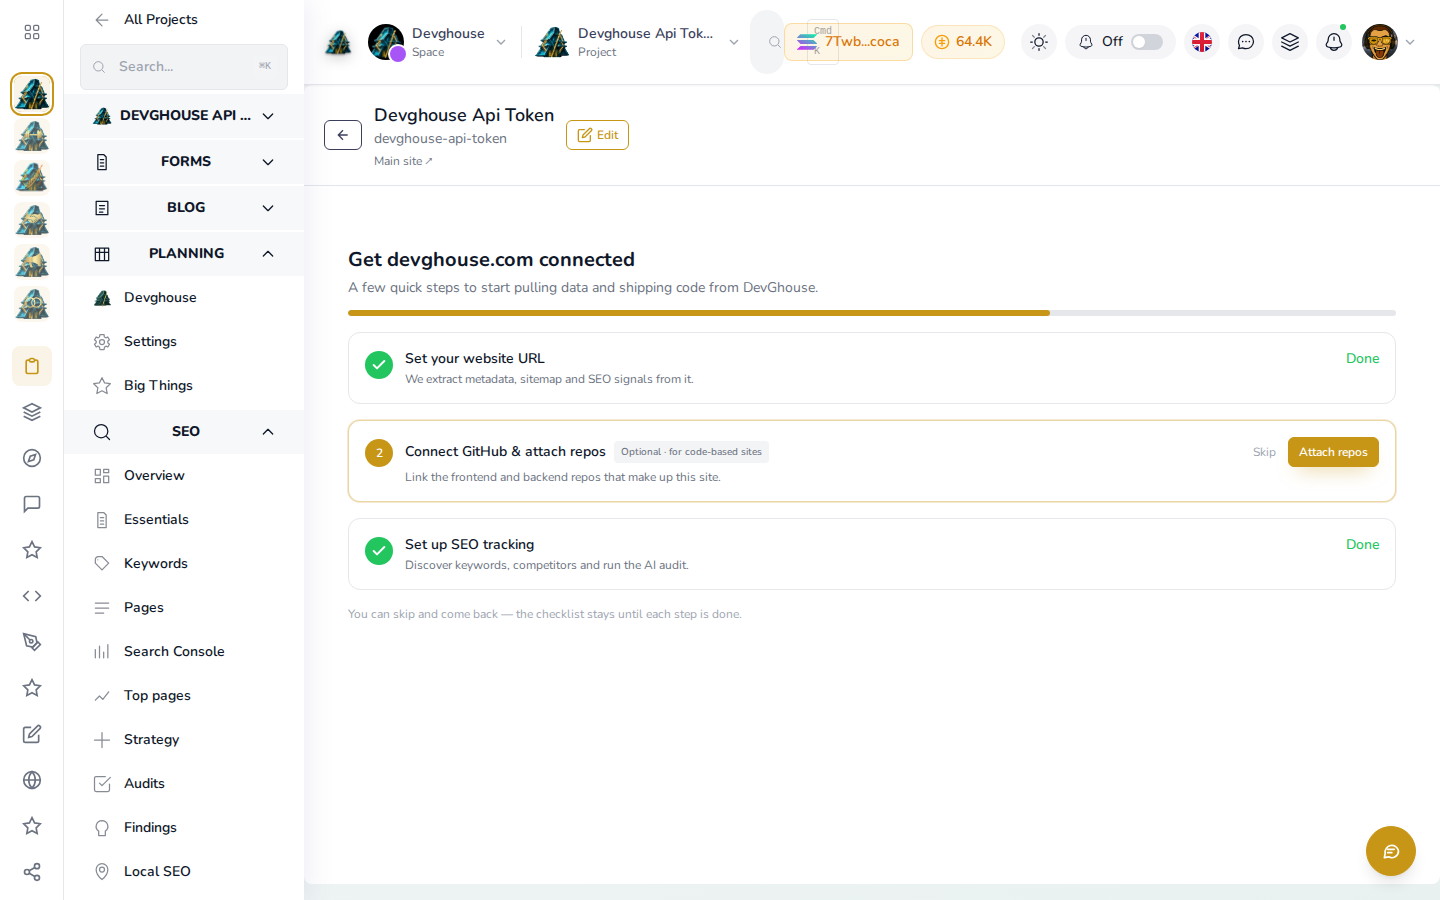Click the Edit button beside the project title
Viewport: 1440px width, 900px height.
(x=597, y=135)
